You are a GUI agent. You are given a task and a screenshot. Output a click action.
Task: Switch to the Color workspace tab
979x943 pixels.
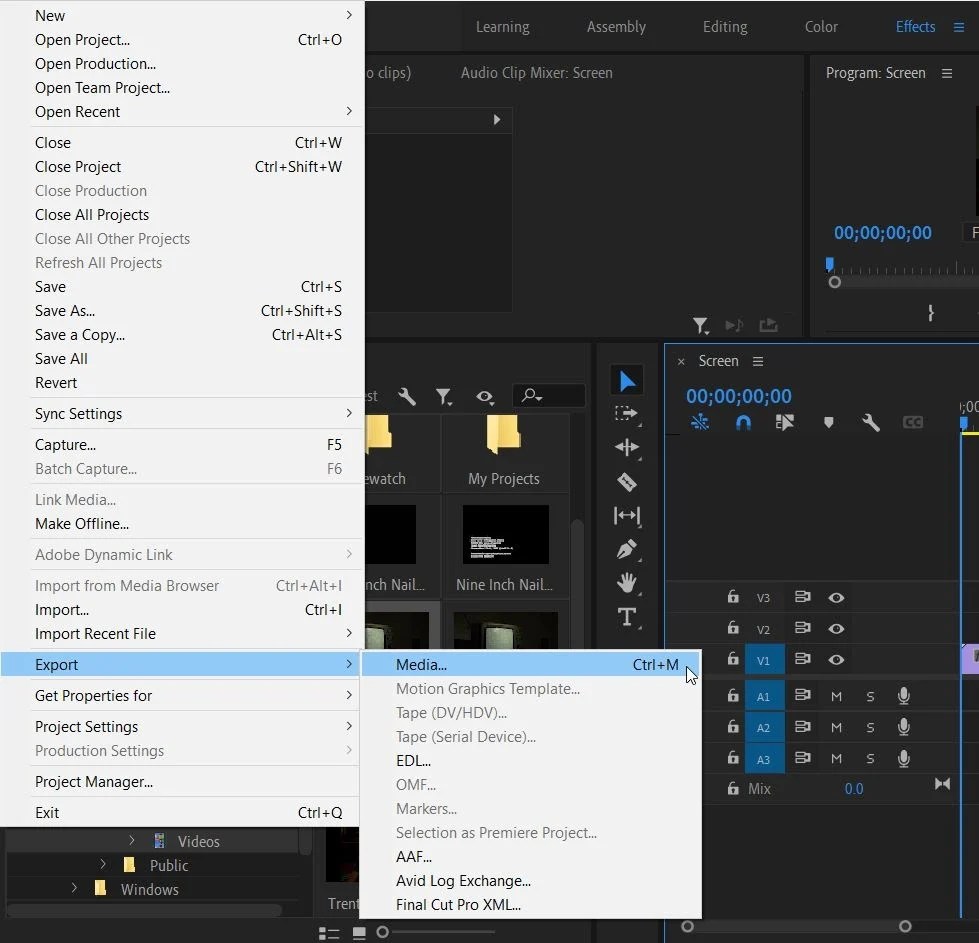click(x=820, y=27)
